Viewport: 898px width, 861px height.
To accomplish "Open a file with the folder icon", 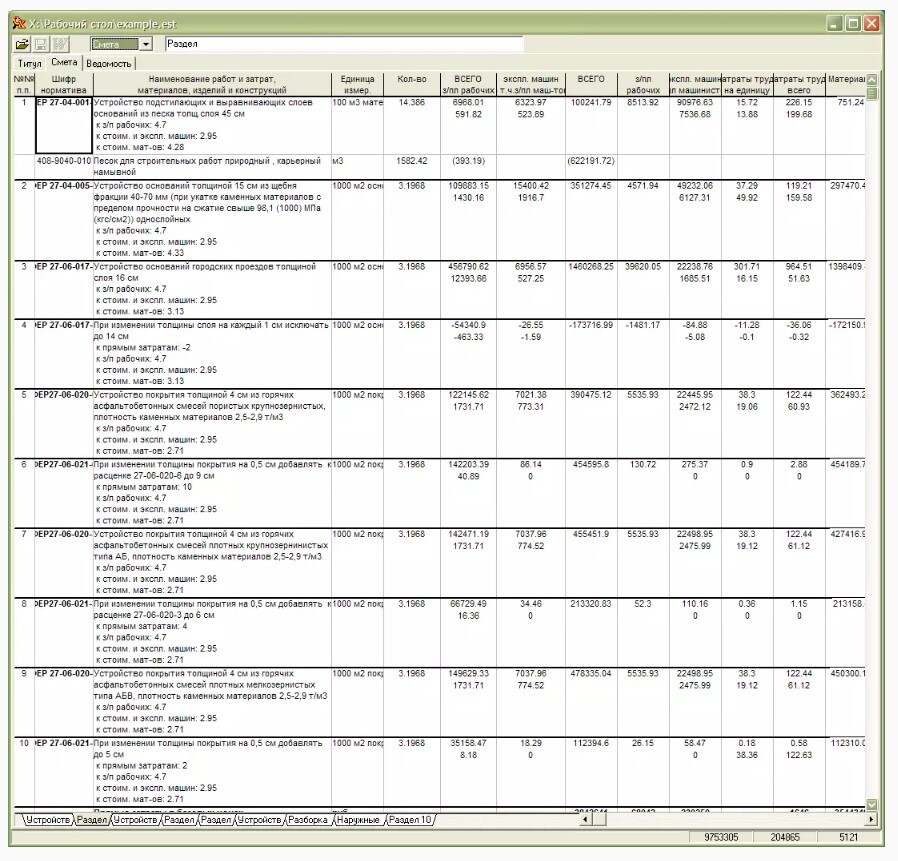I will point(22,44).
